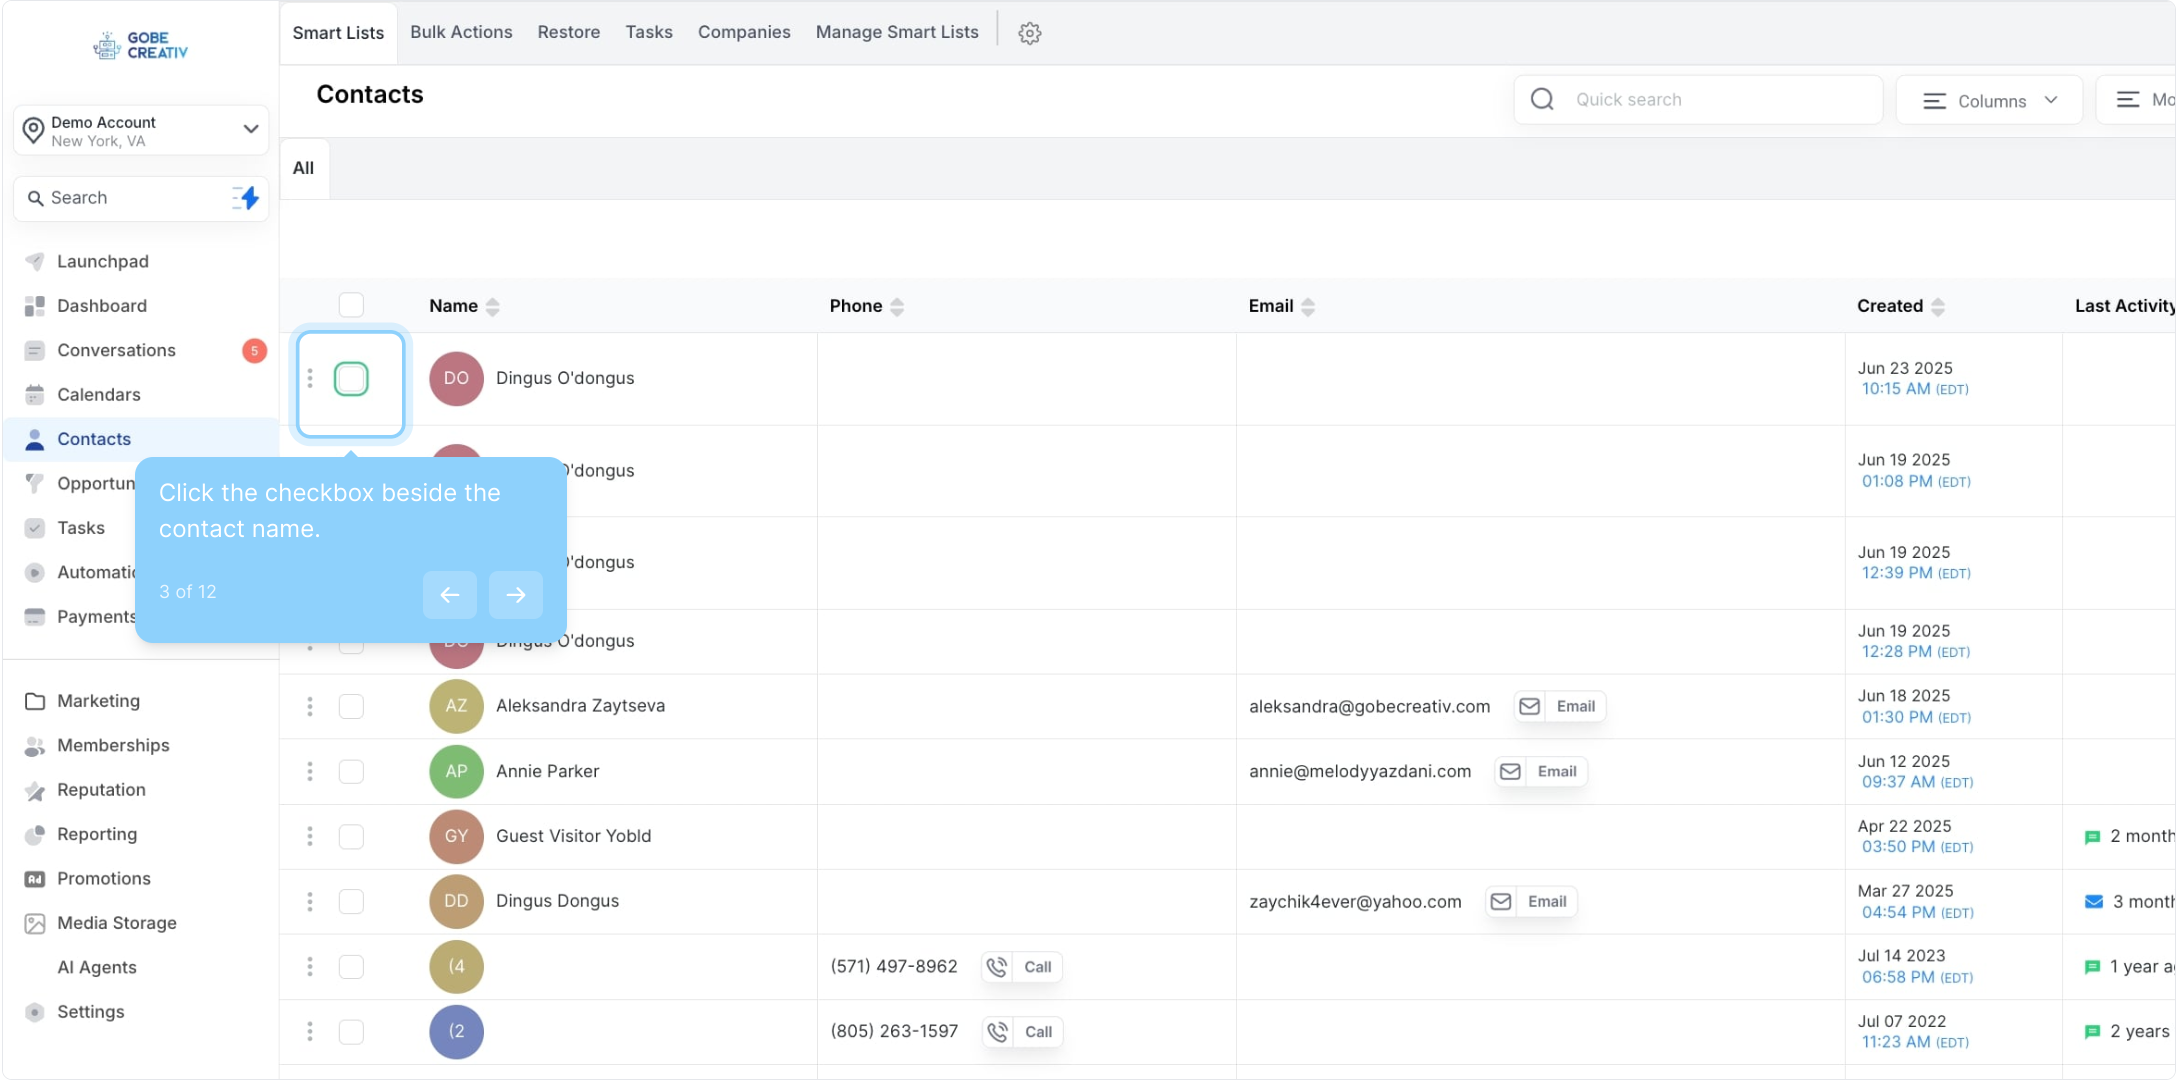Go to next tooltip step with right arrow
Viewport: 2178px width, 1080px height.
[x=515, y=595]
